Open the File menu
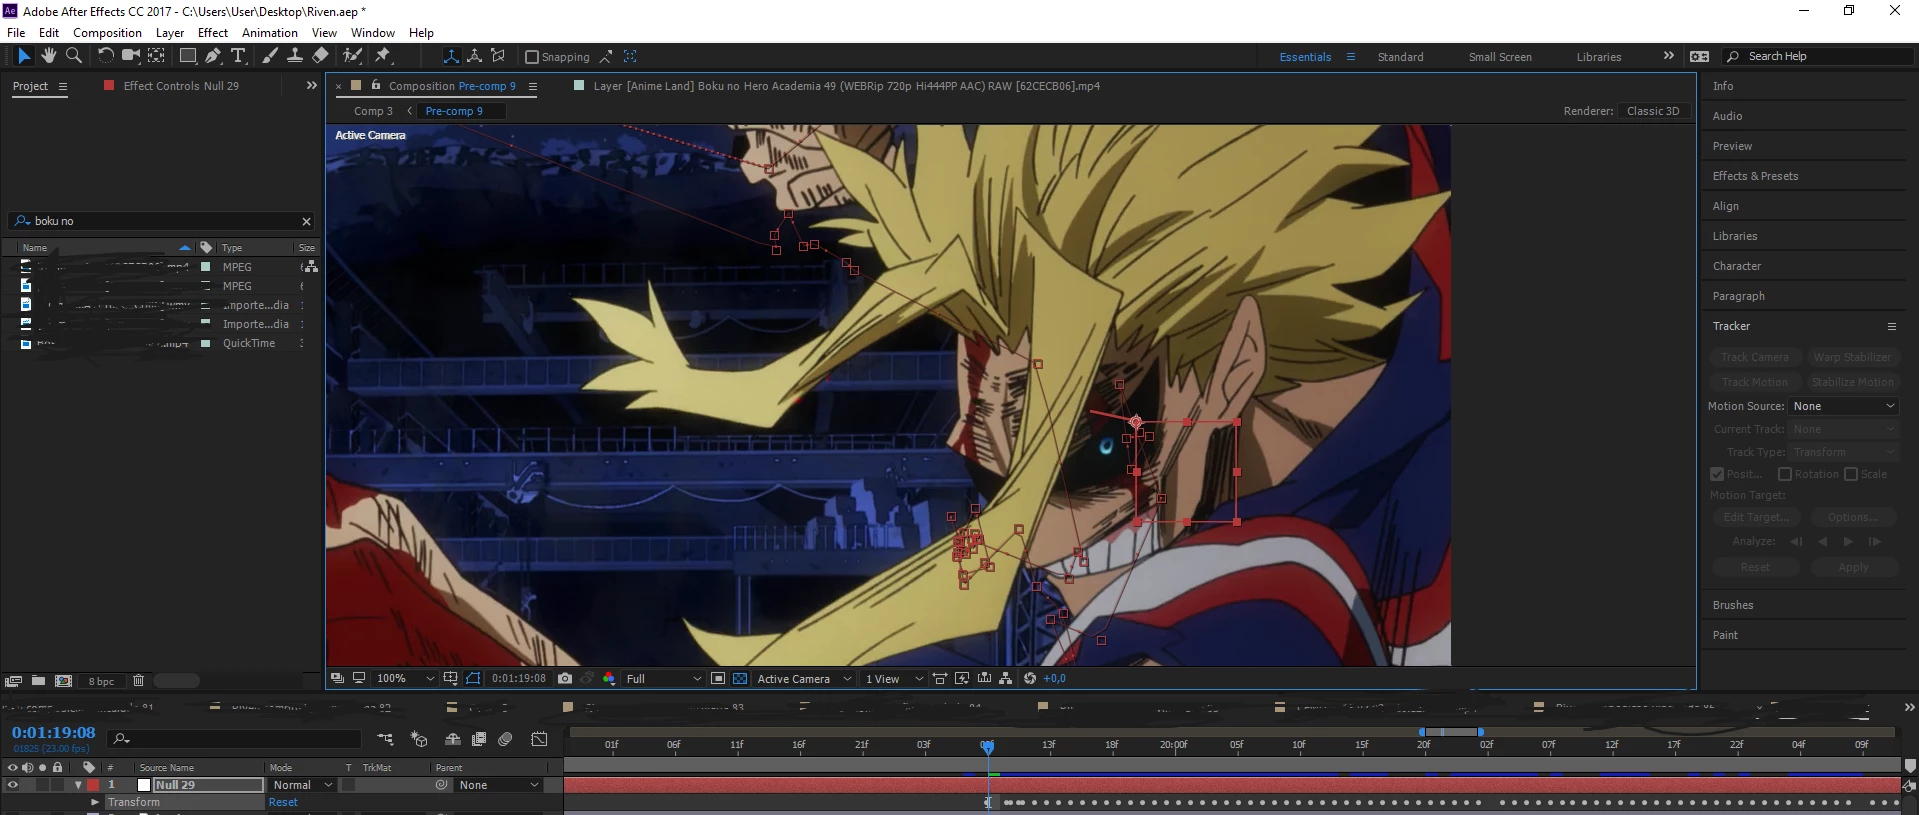The image size is (1919, 815). (16, 32)
